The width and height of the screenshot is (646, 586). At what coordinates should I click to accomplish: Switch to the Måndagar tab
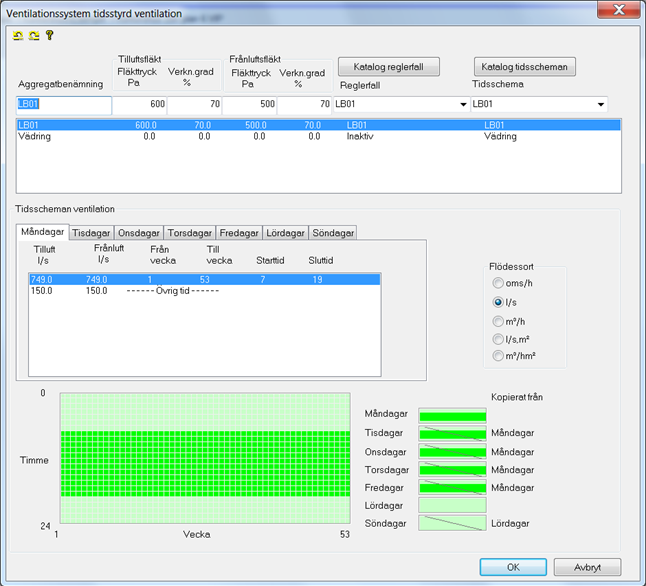pos(42,232)
